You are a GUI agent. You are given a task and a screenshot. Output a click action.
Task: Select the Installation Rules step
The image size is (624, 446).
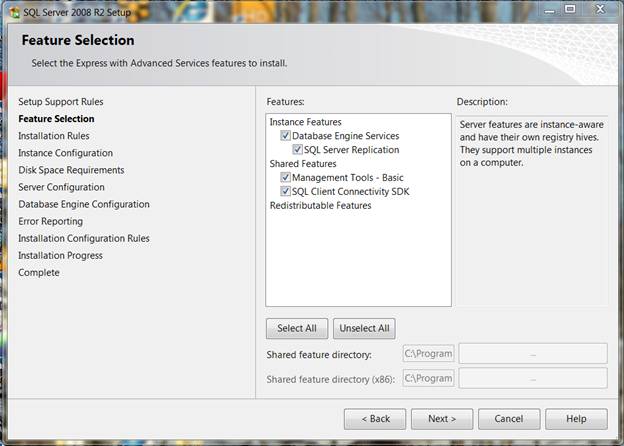[54, 136]
